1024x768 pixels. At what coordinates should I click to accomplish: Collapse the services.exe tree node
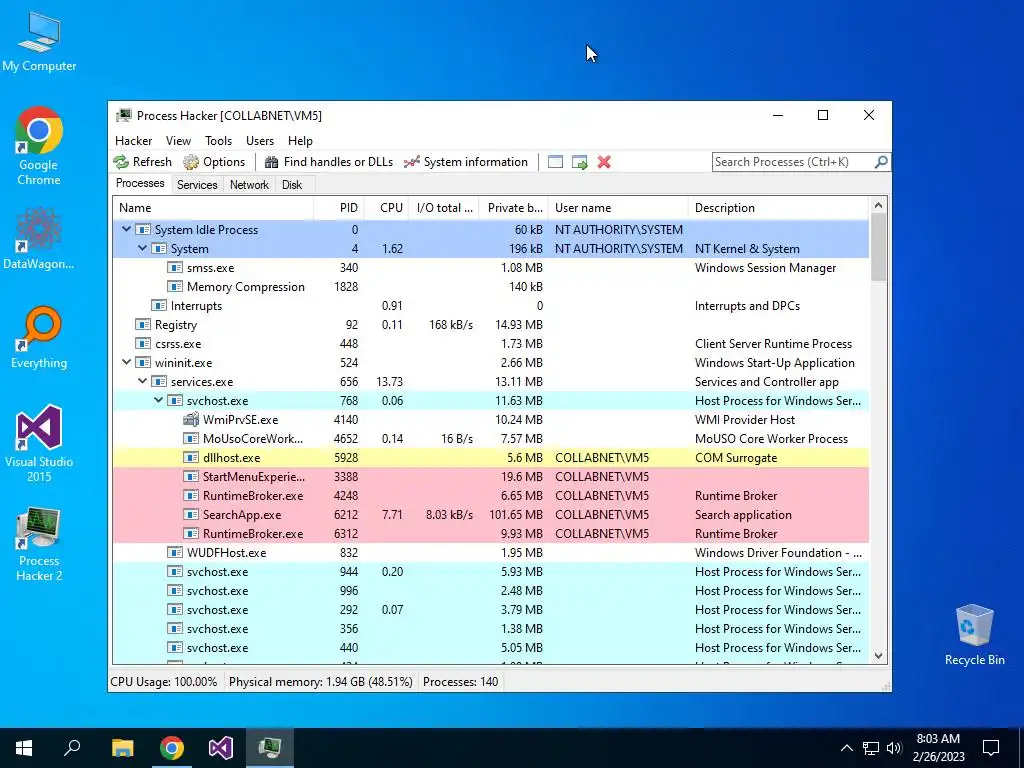point(142,381)
